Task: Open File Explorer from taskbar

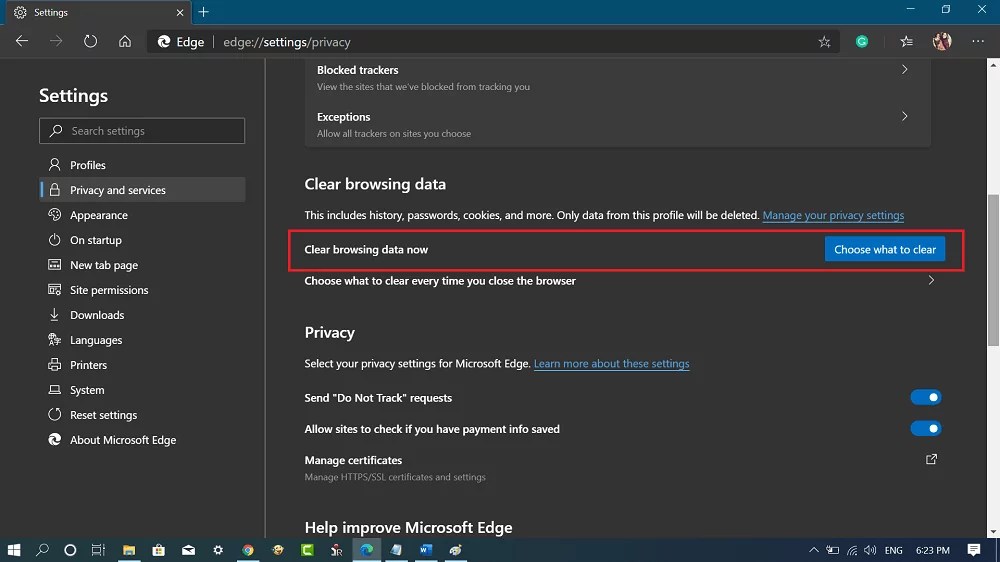Action: (x=129, y=550)
